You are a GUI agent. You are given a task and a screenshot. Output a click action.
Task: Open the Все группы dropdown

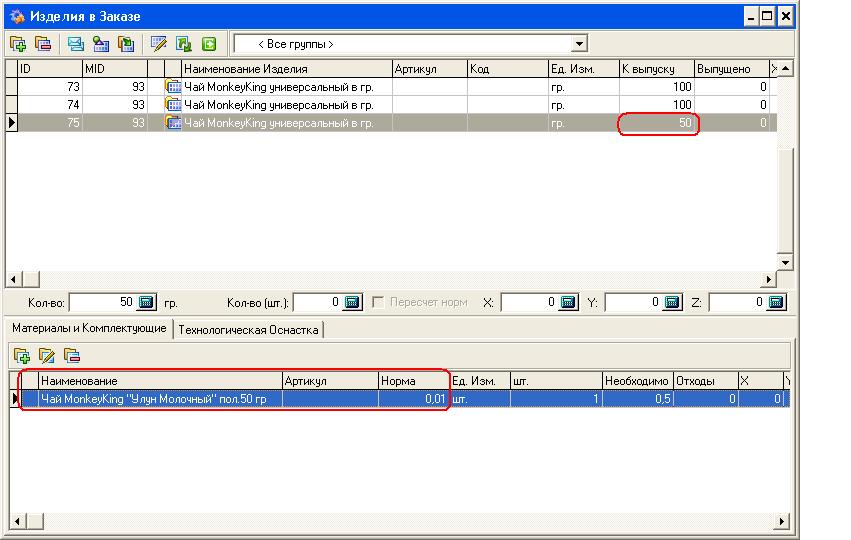point(579,44)
